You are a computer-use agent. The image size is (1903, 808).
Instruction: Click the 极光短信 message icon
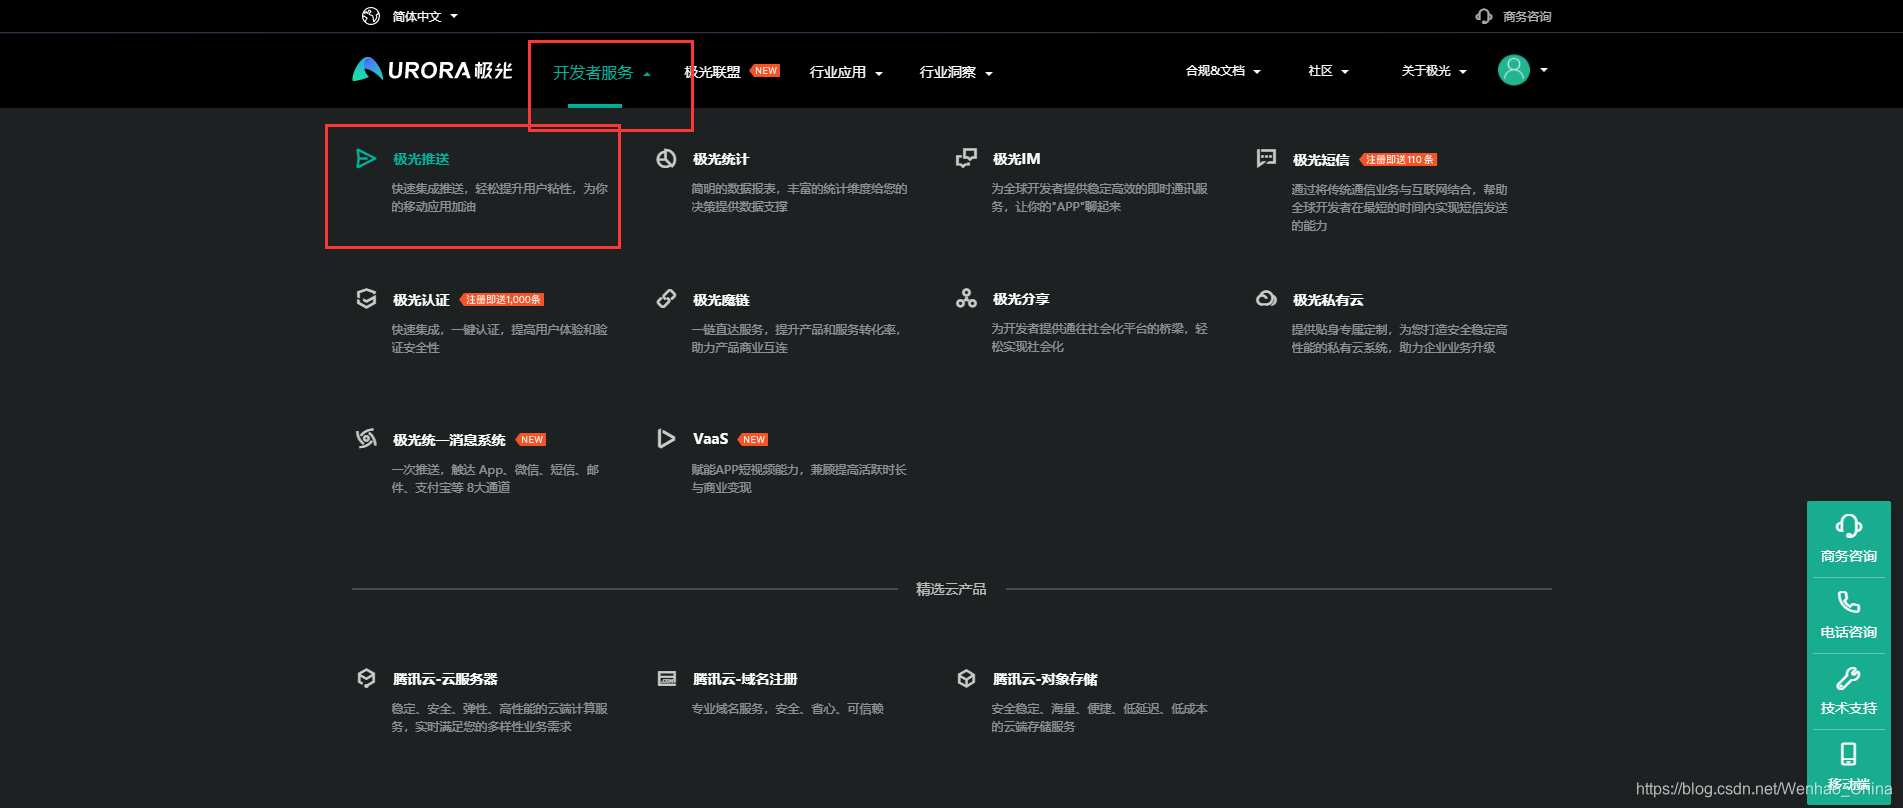coord(1266,158)
